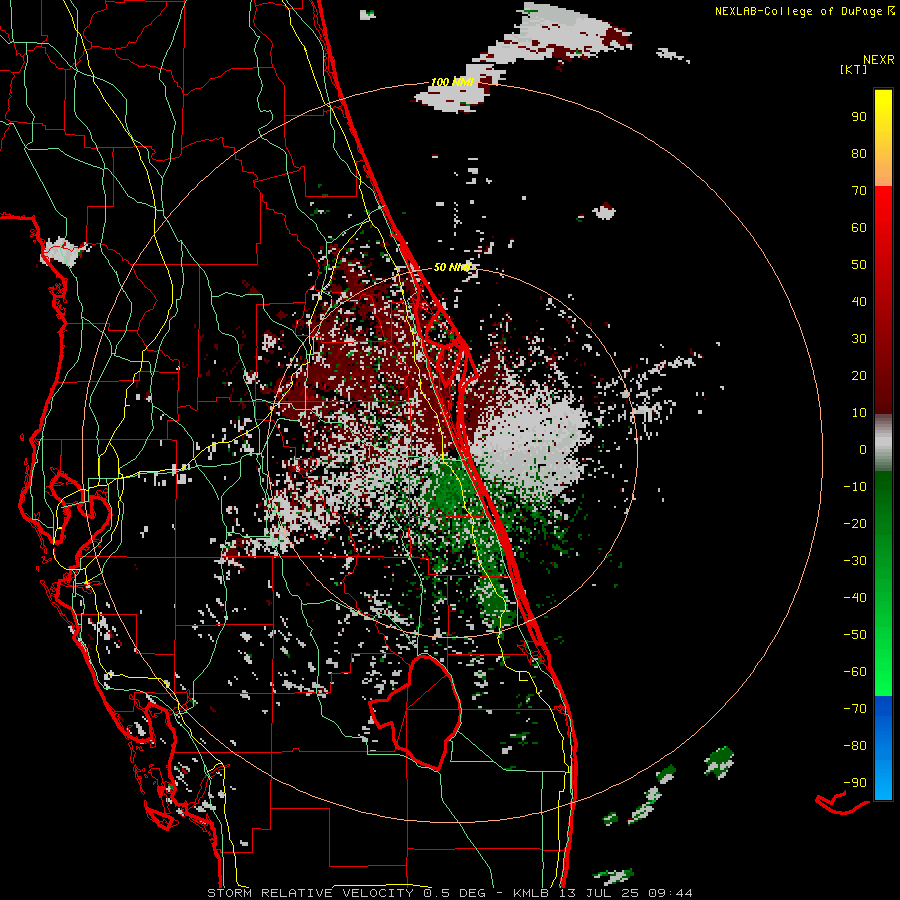
Task: Click the 100 NMI range ring label
Action: pos(452,82)
